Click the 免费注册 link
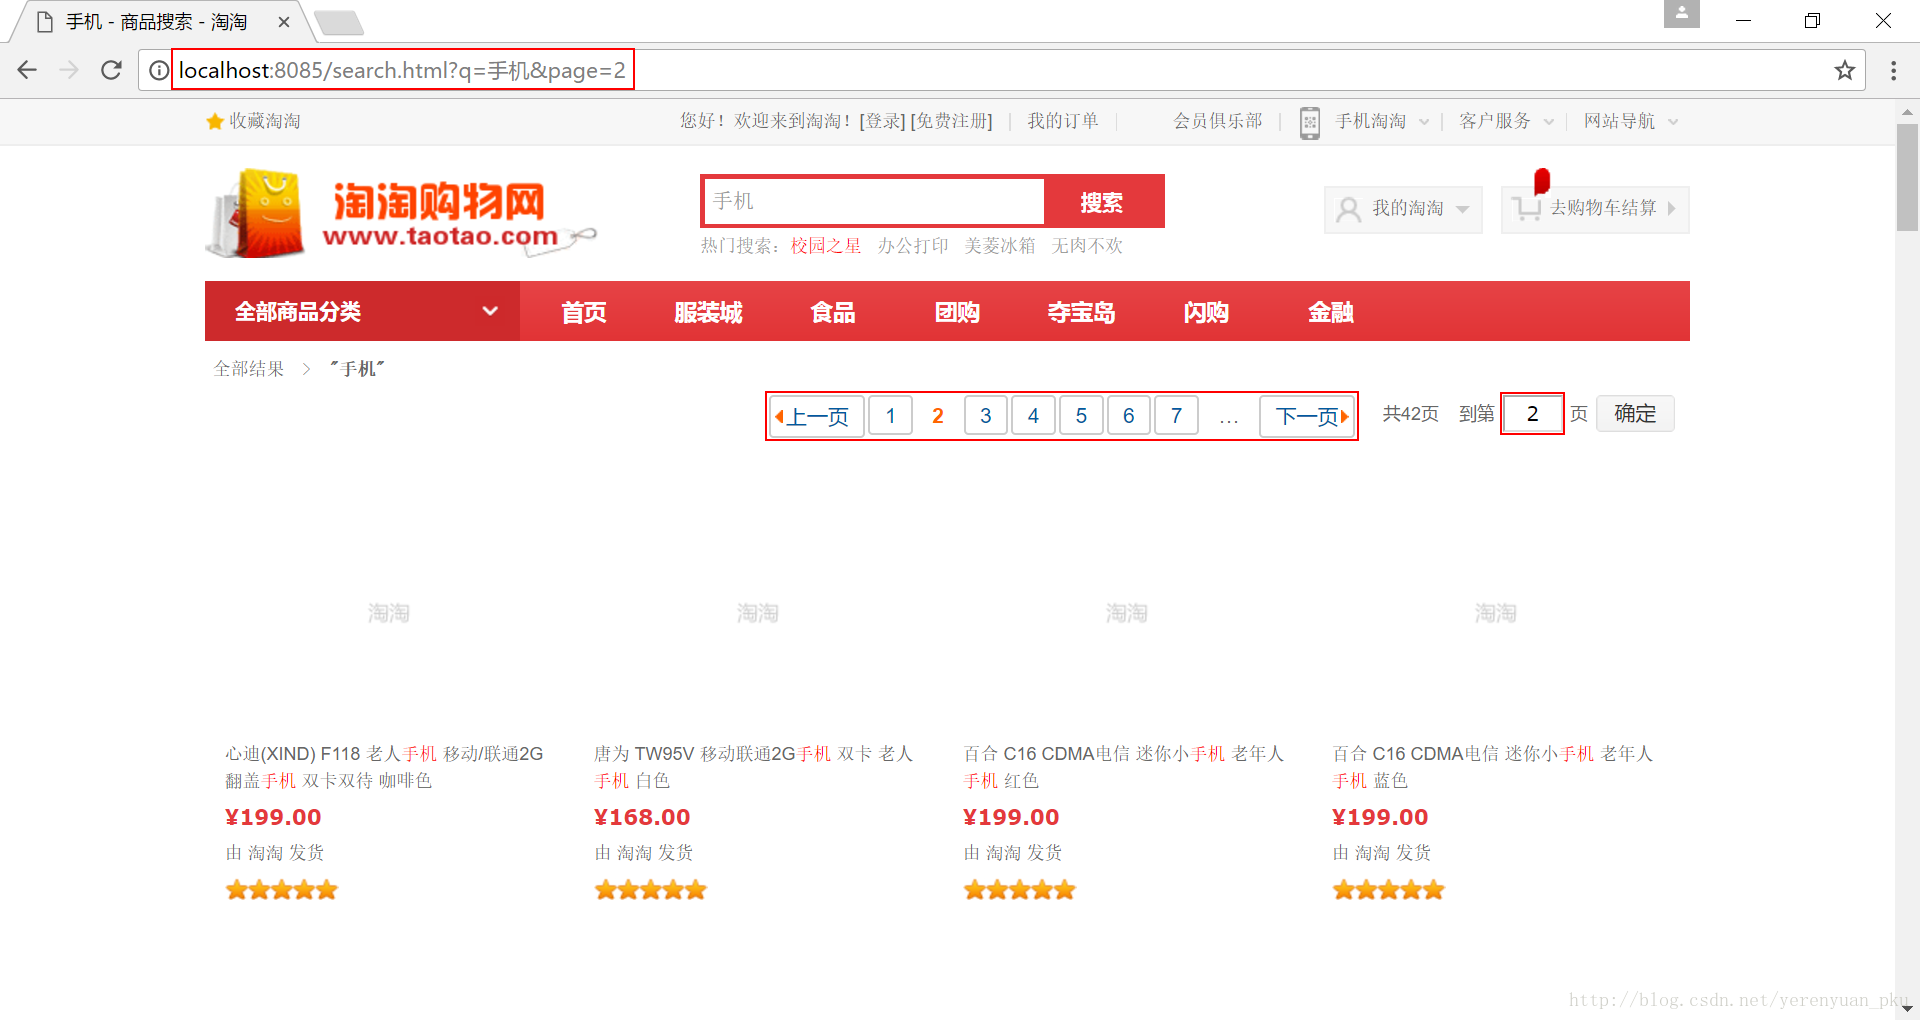This screenshot has width=1920, height=1020. [951, 121]
